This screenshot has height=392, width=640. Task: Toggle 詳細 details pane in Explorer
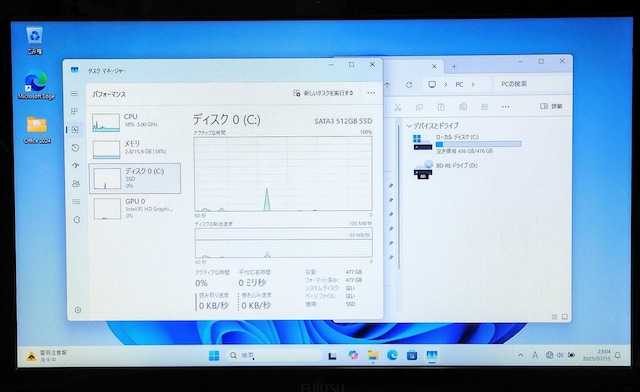pos(551,106)
